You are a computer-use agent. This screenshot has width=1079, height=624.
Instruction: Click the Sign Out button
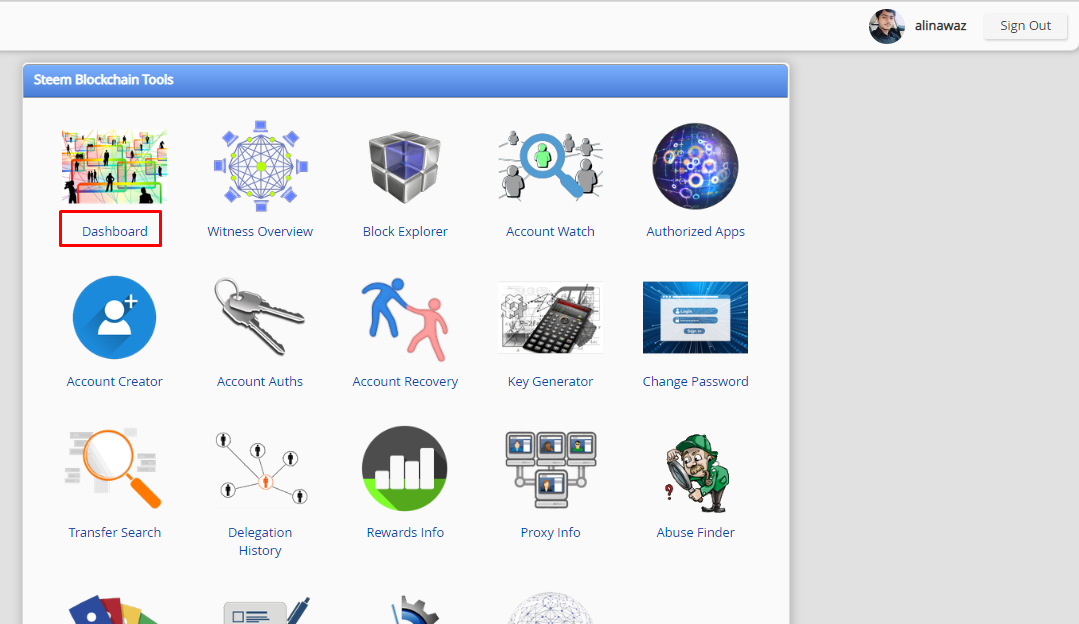coord(1025,25)
